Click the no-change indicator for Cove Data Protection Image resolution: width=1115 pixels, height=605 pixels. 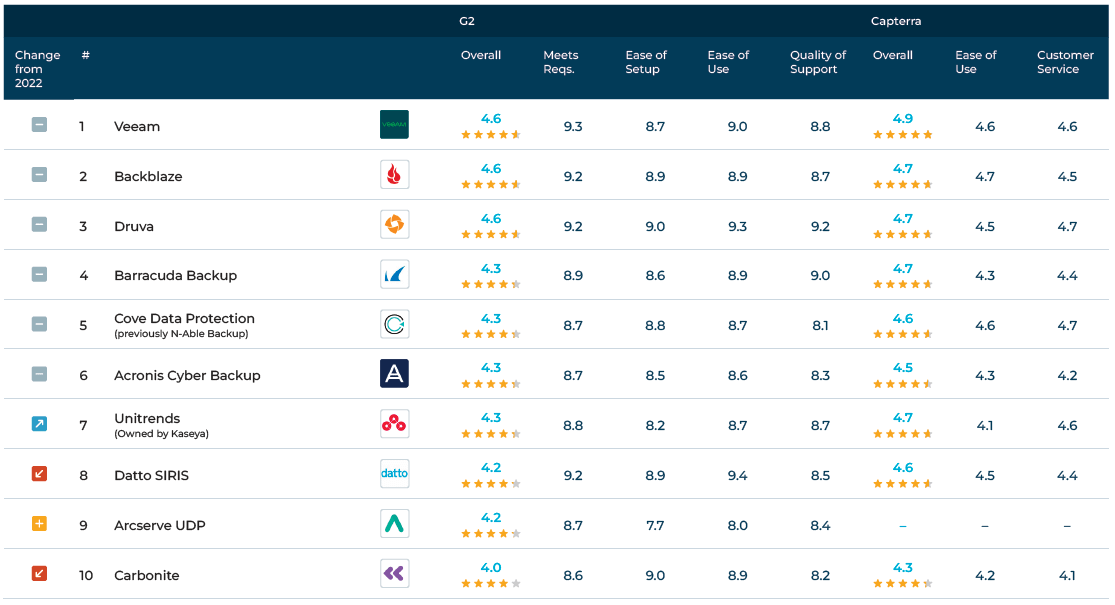[39, 324]
